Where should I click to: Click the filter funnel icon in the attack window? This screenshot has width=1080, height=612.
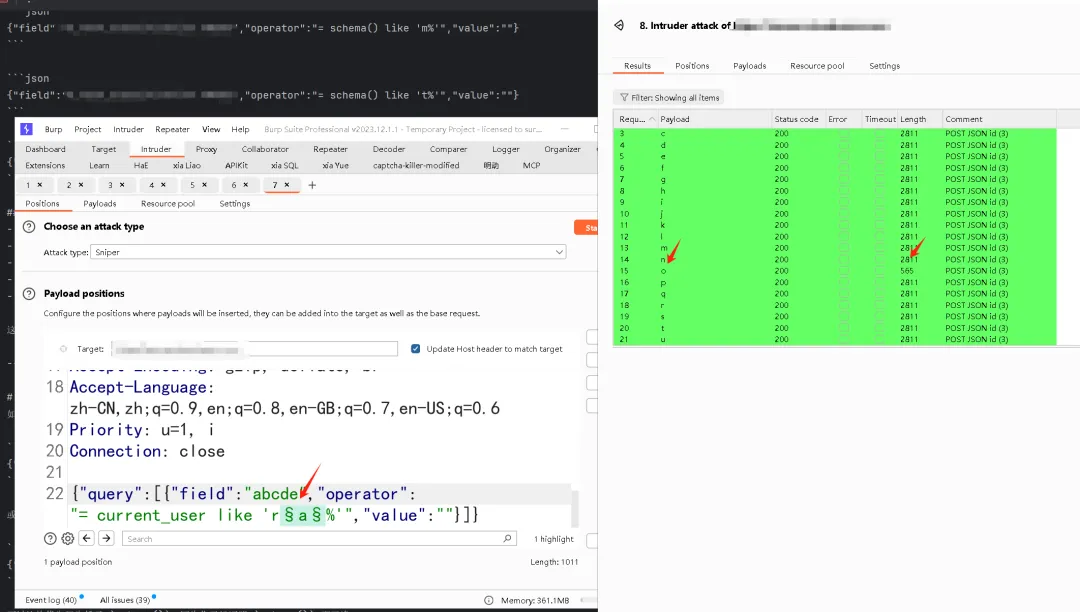[624, 98]
